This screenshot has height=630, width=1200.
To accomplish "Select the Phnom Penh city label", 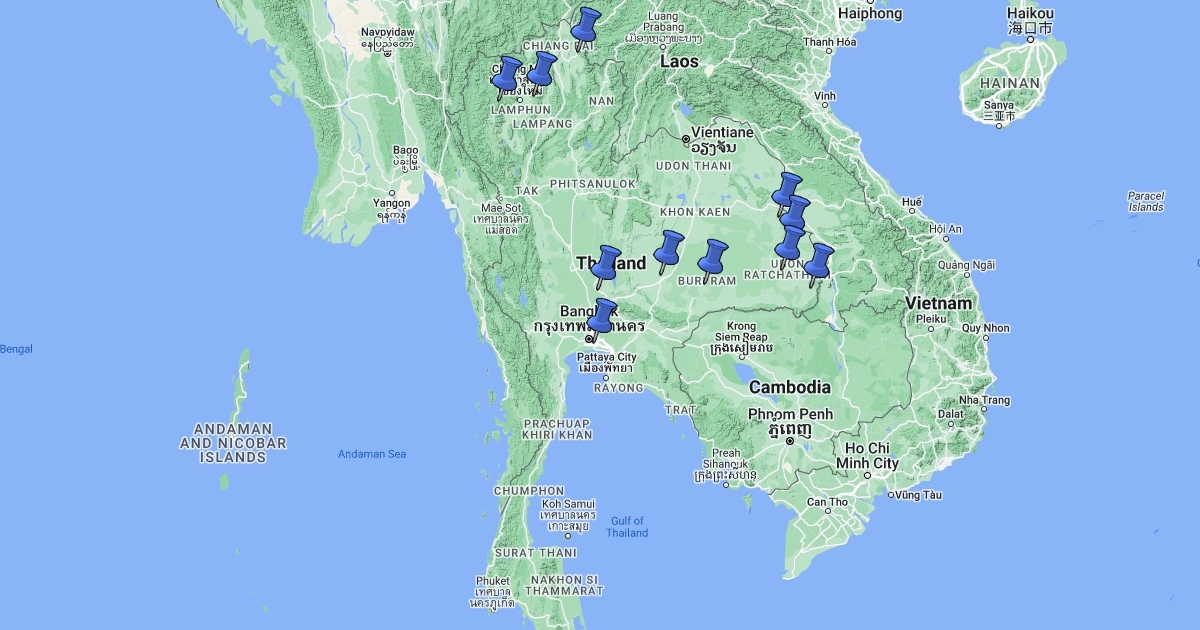I will point(790,414).
